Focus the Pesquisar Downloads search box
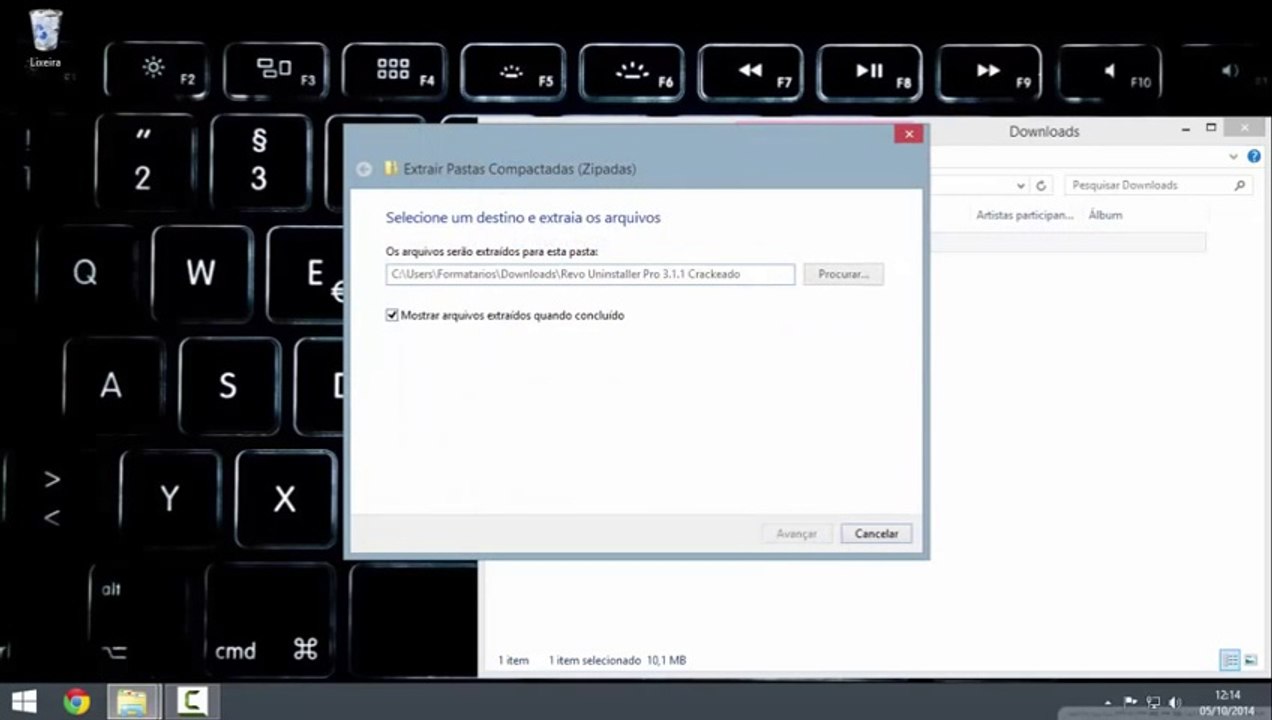 pyautogui.click(x=1158, y=185)
